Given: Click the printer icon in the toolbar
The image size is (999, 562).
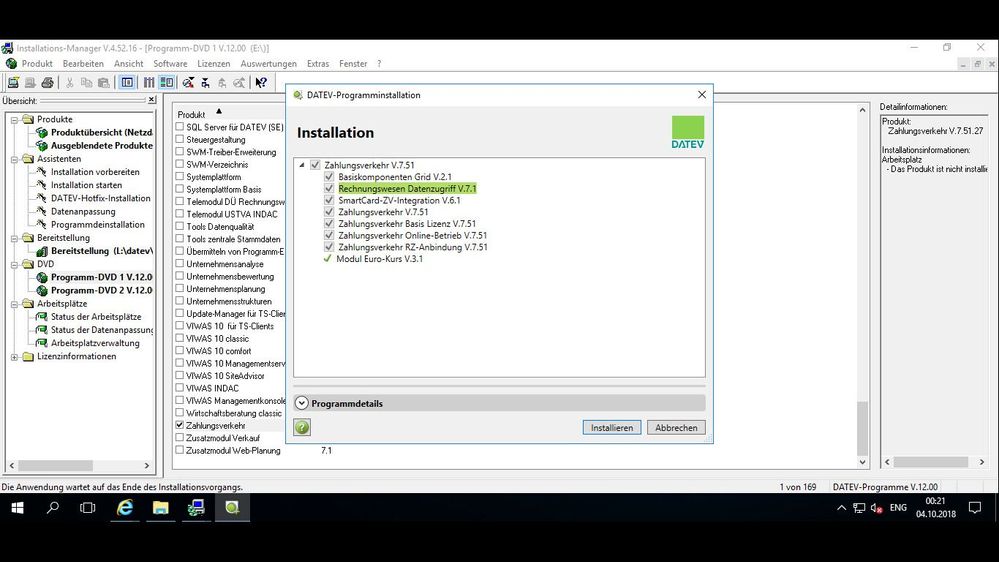Looking at the screenshot, I should [x=47, y=83].
